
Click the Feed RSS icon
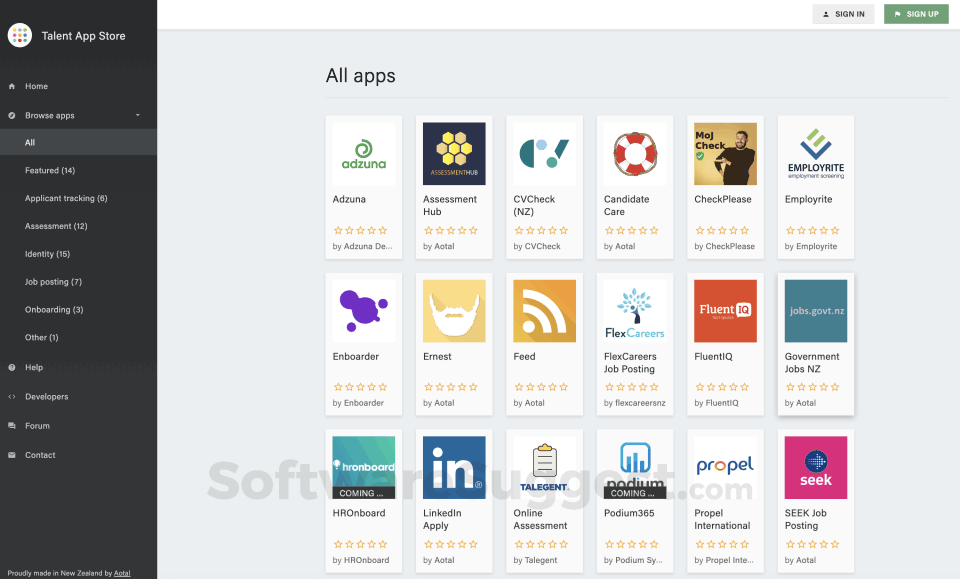544,310
